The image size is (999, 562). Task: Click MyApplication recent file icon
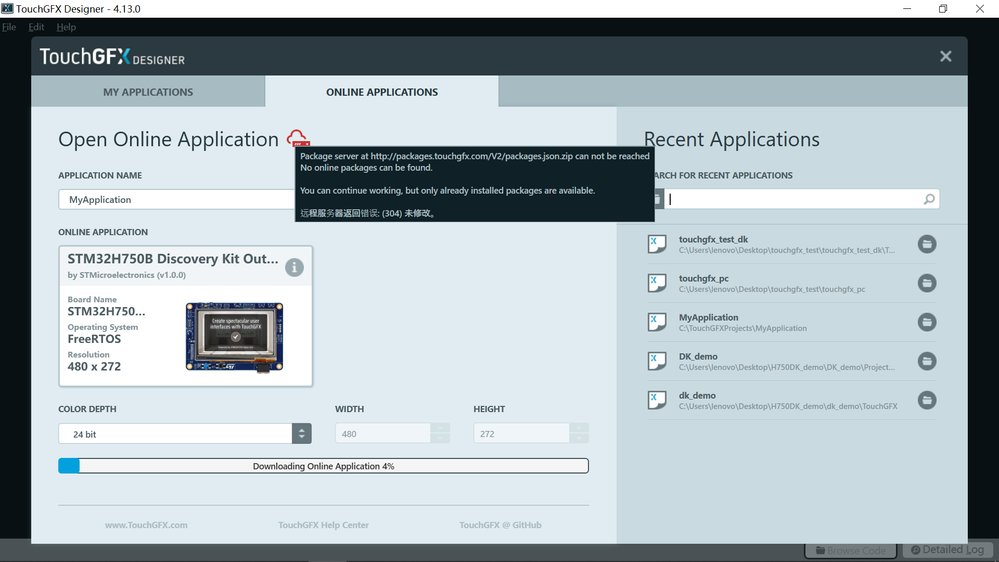coord(657,322)
